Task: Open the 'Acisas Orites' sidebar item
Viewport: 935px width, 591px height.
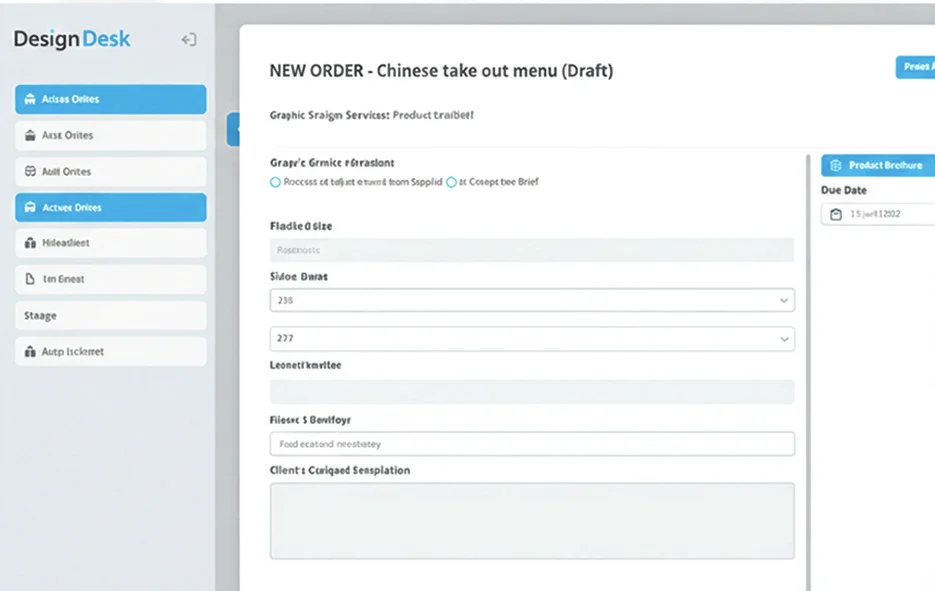Action: (111, 99)
